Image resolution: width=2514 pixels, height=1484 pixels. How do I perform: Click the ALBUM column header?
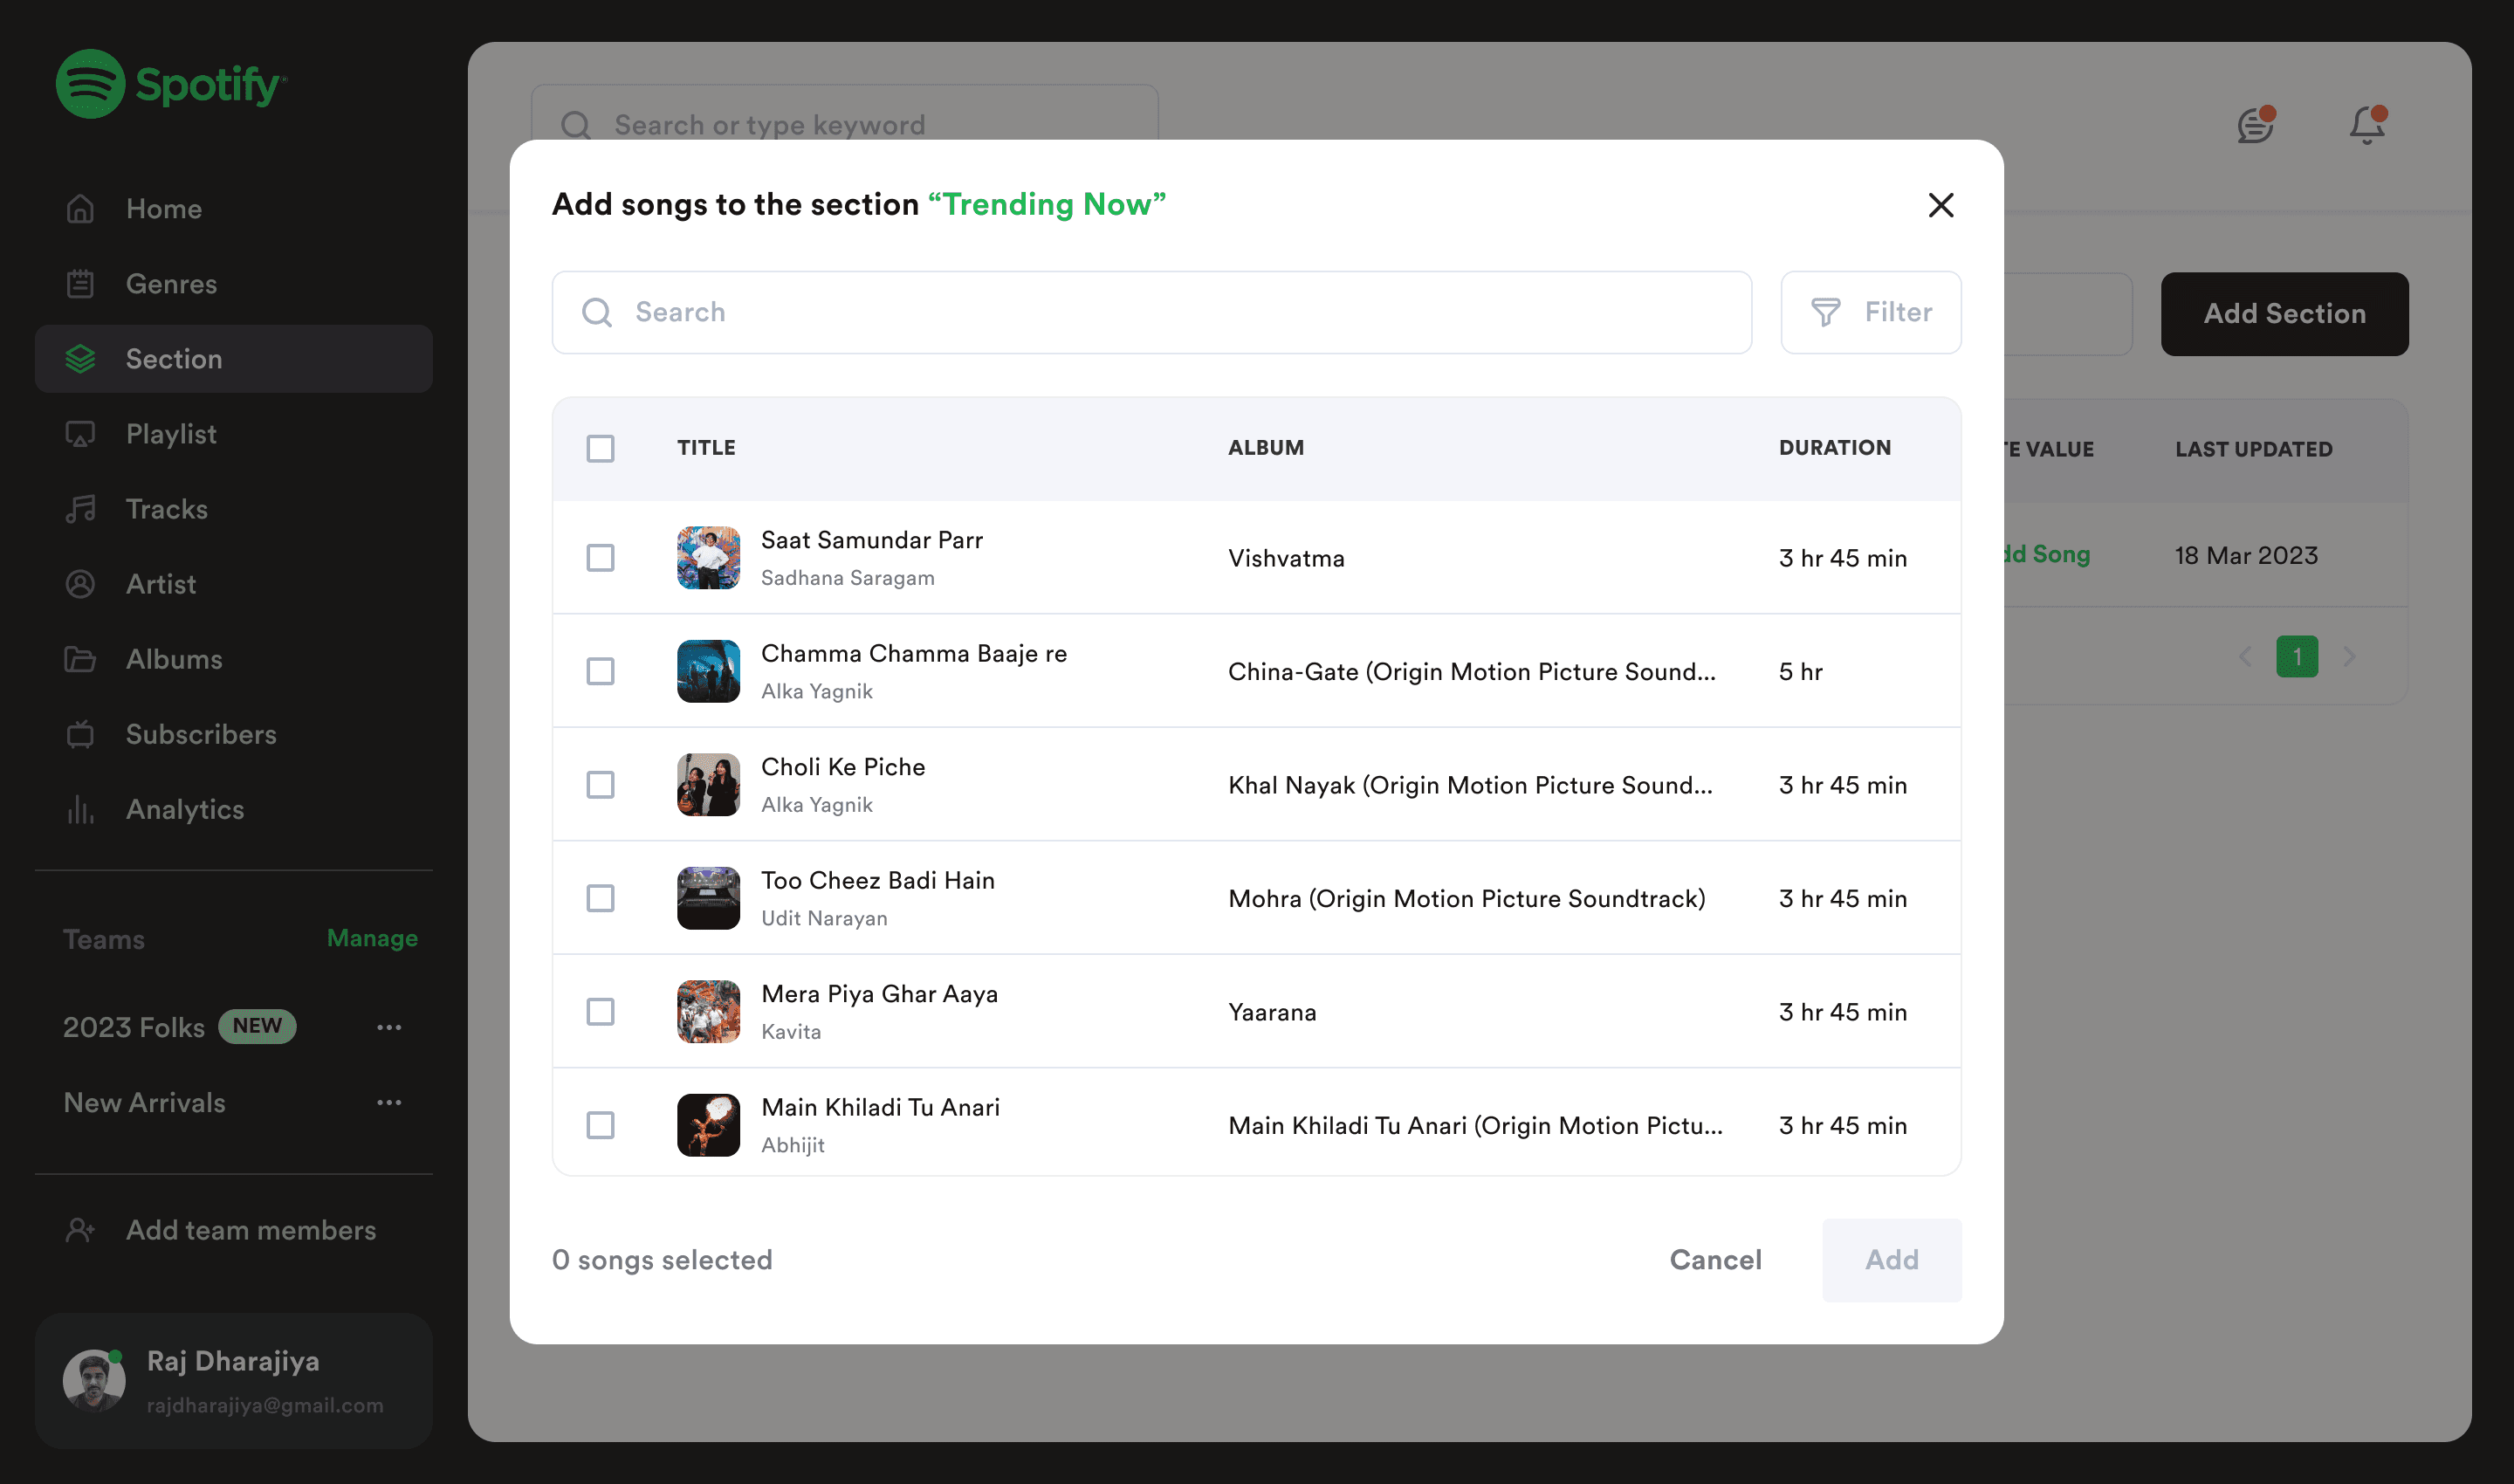pos(1266,448)
